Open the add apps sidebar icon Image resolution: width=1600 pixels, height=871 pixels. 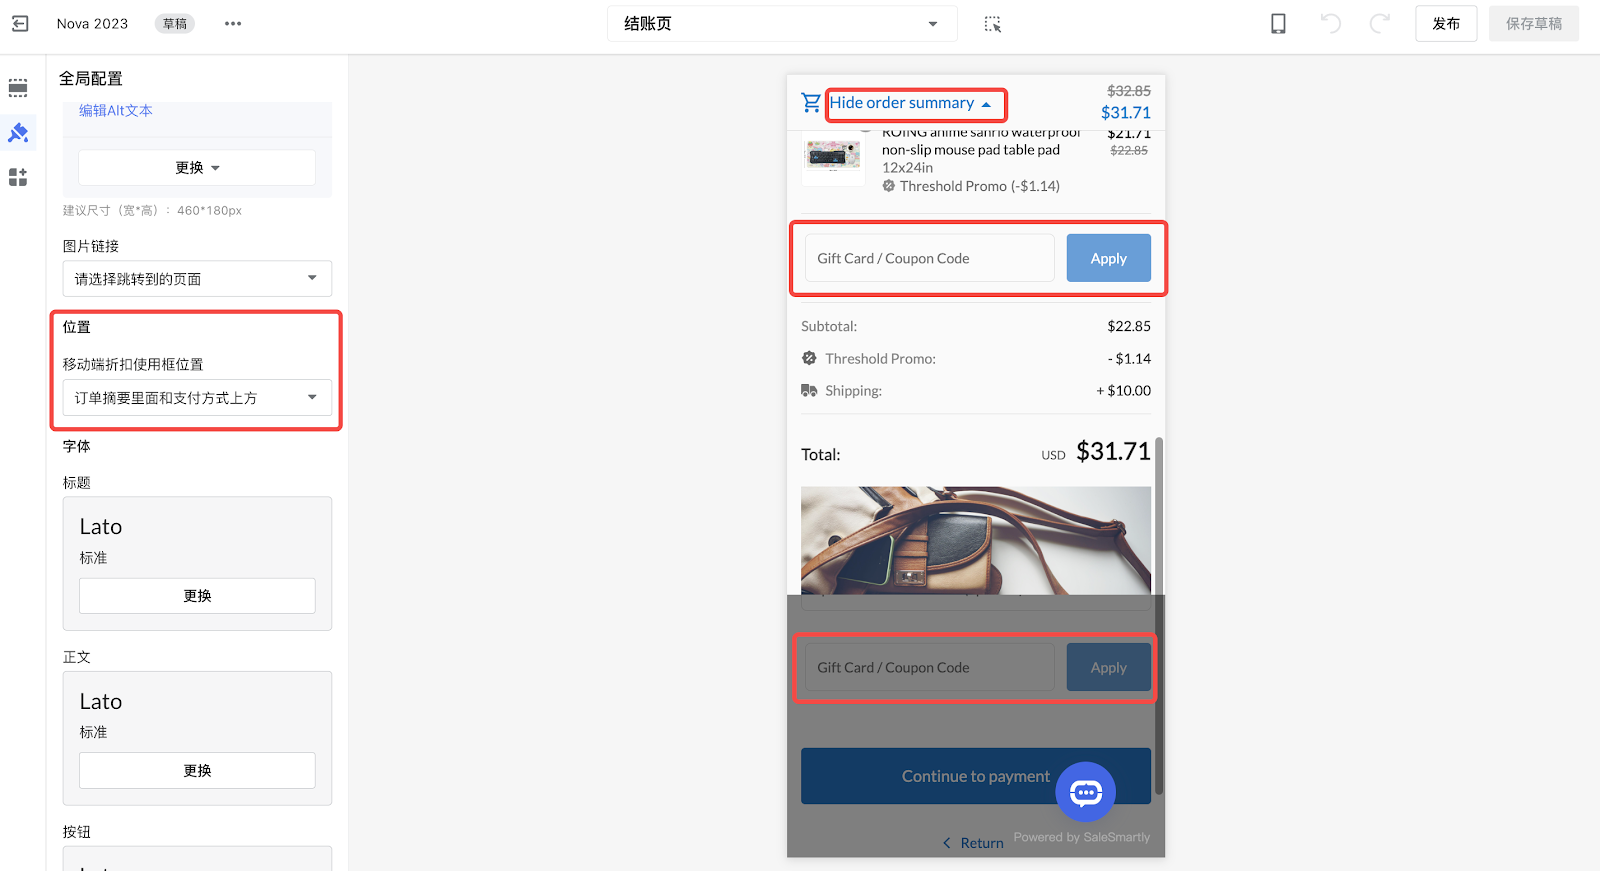click(x=18, y=177)
